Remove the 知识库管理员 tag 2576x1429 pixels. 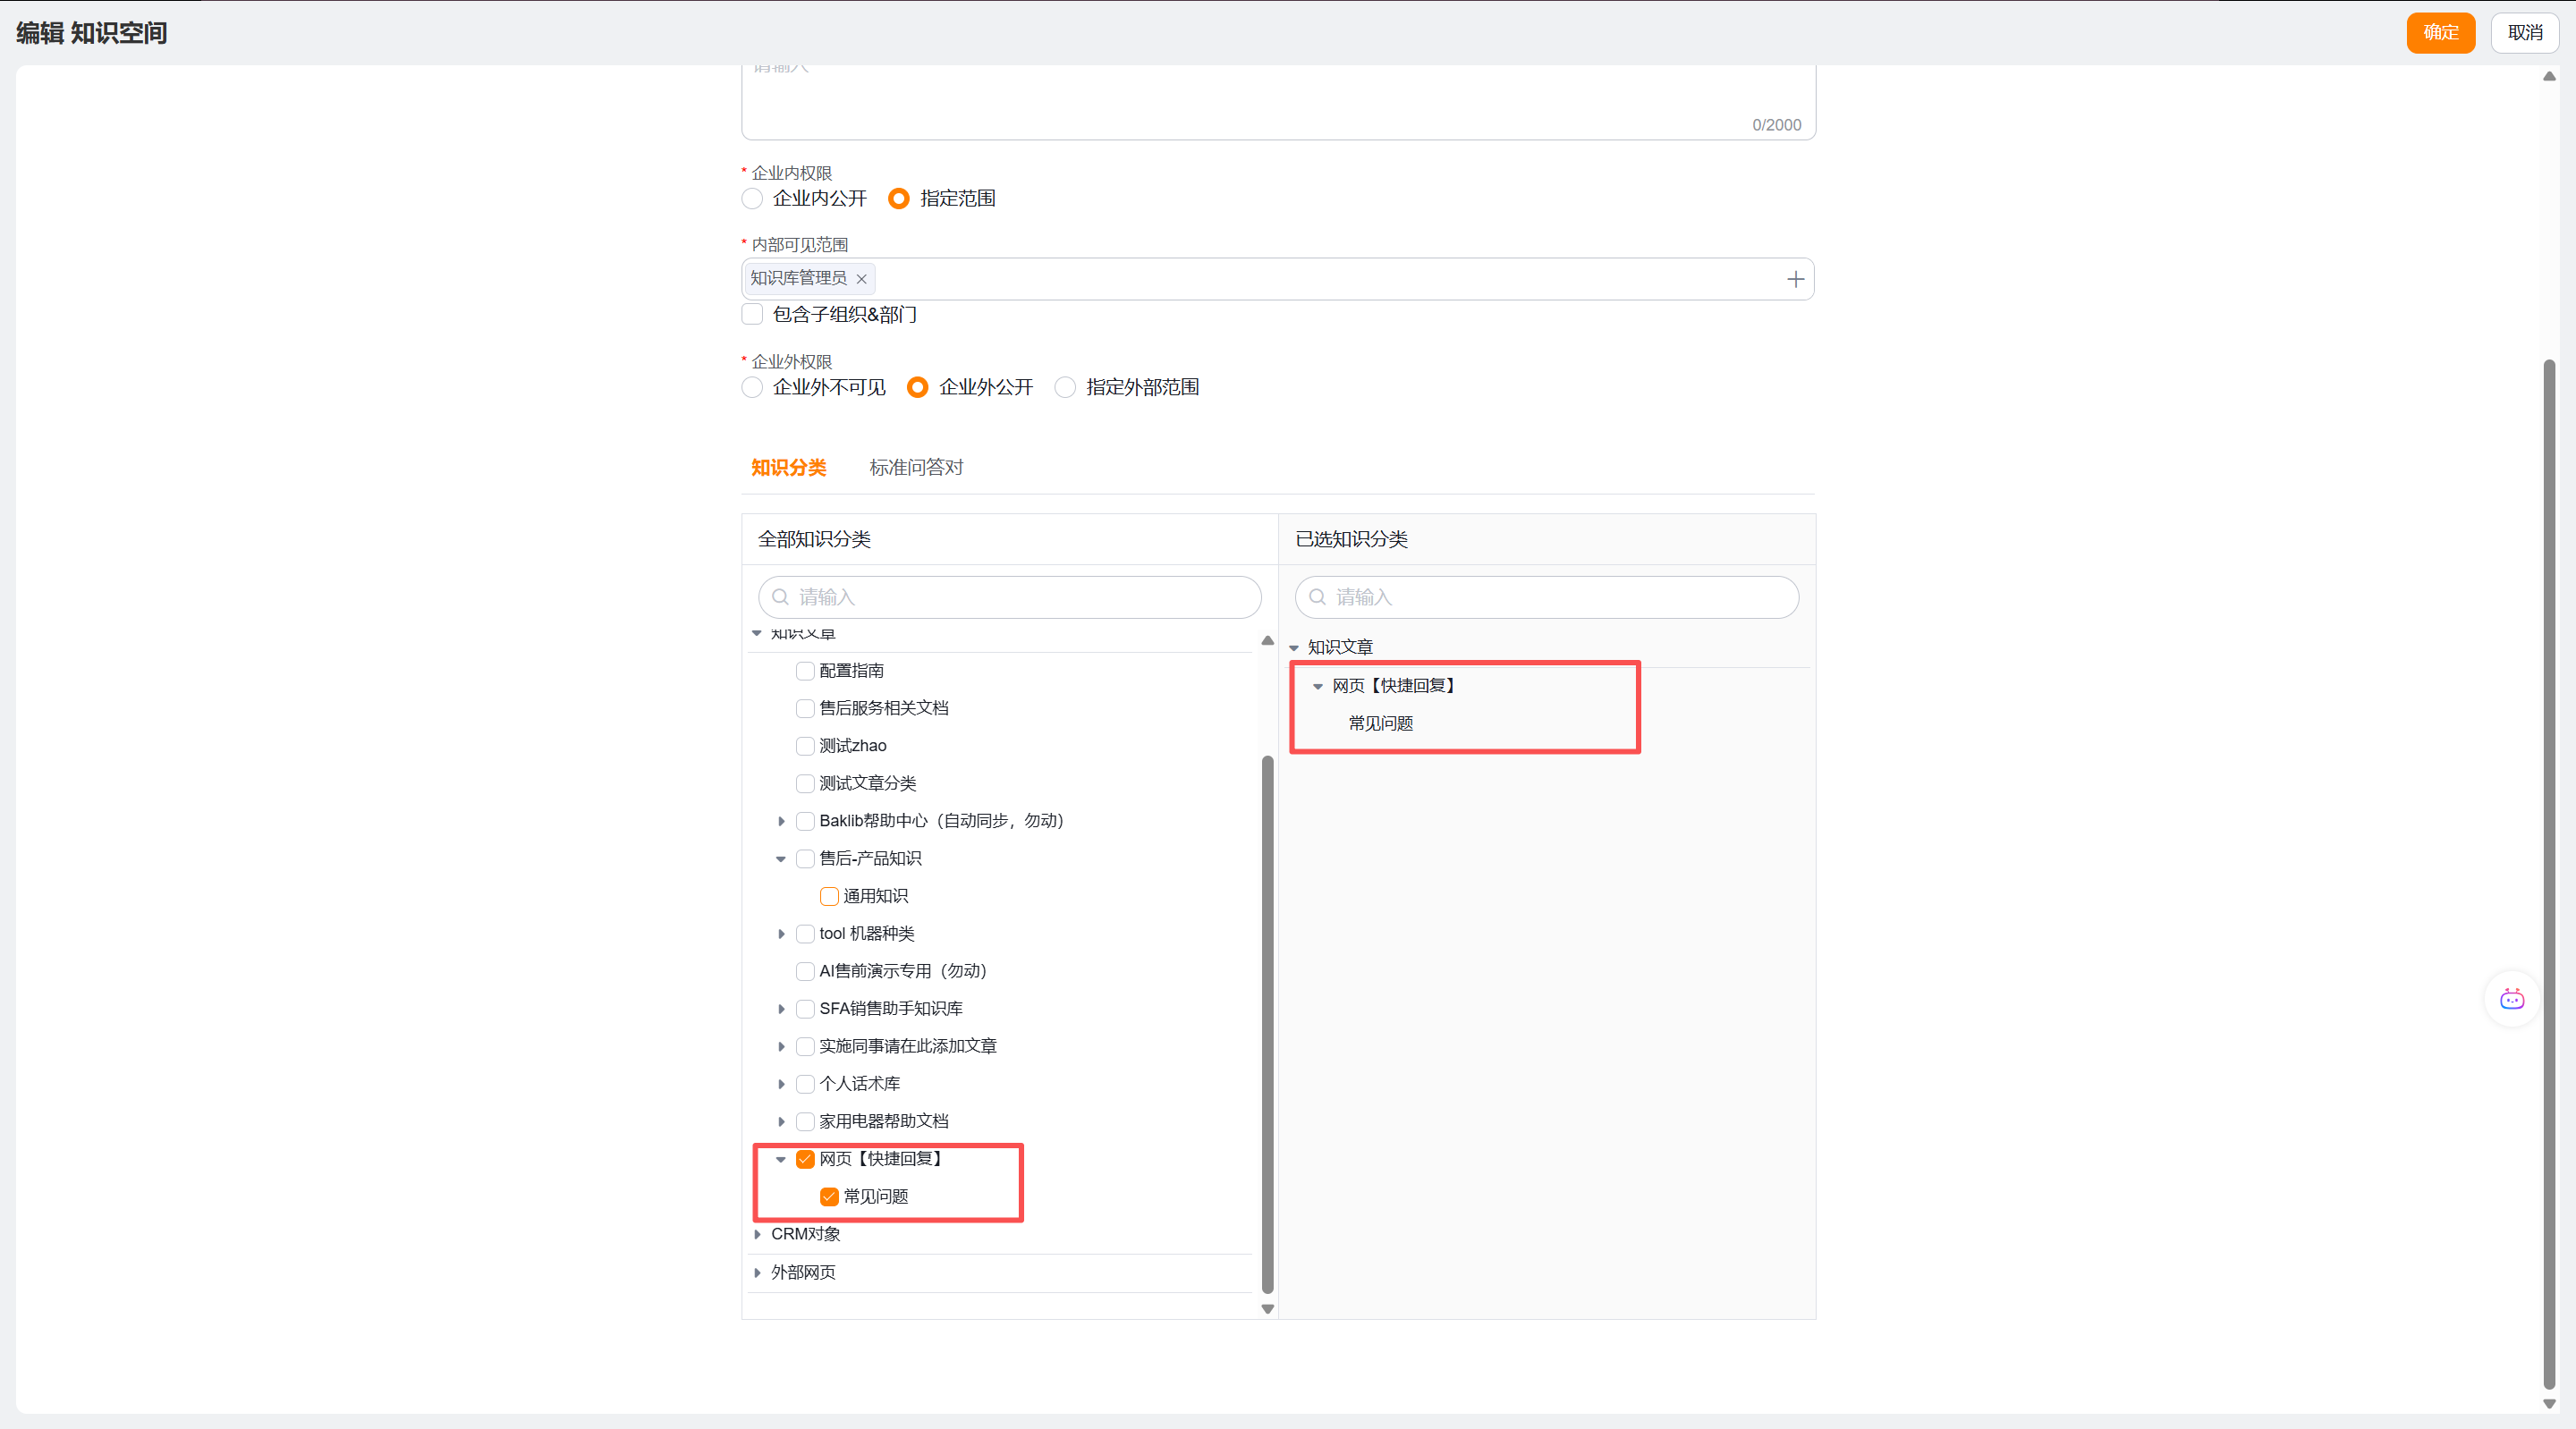click(x=861, y=279)
